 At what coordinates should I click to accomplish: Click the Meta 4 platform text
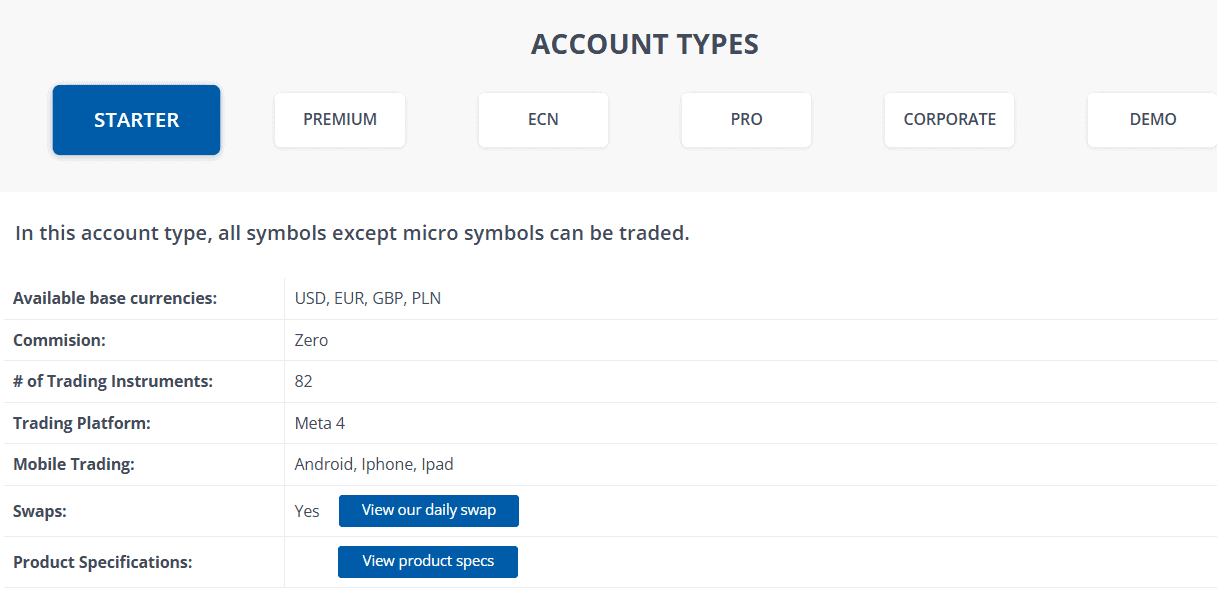[x=320, y=422]
